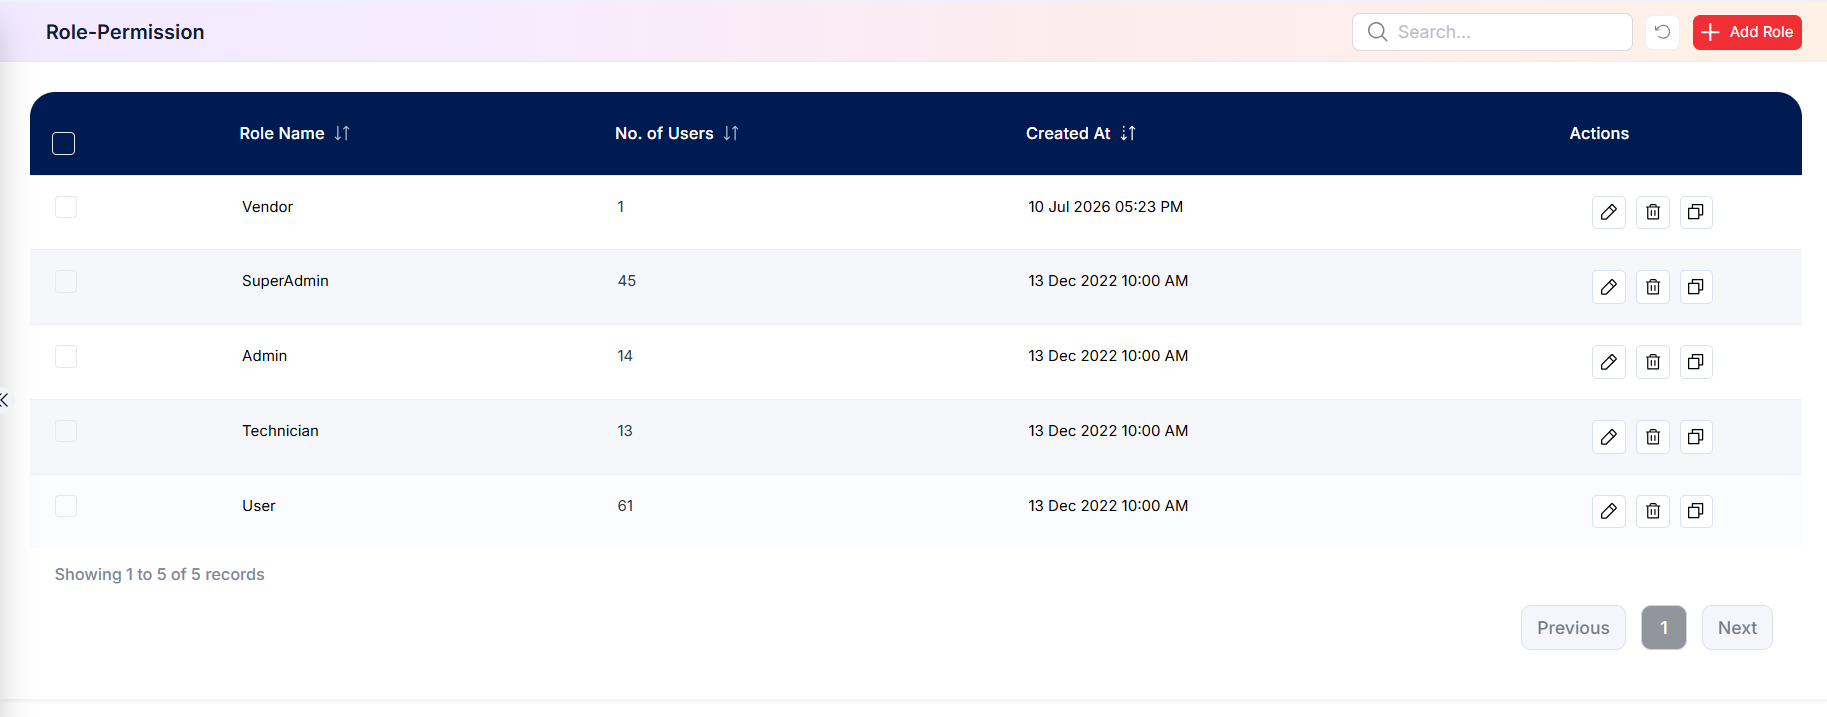
Task: Click the refresh icon beside search
Action: click(x=1662, y=32)
